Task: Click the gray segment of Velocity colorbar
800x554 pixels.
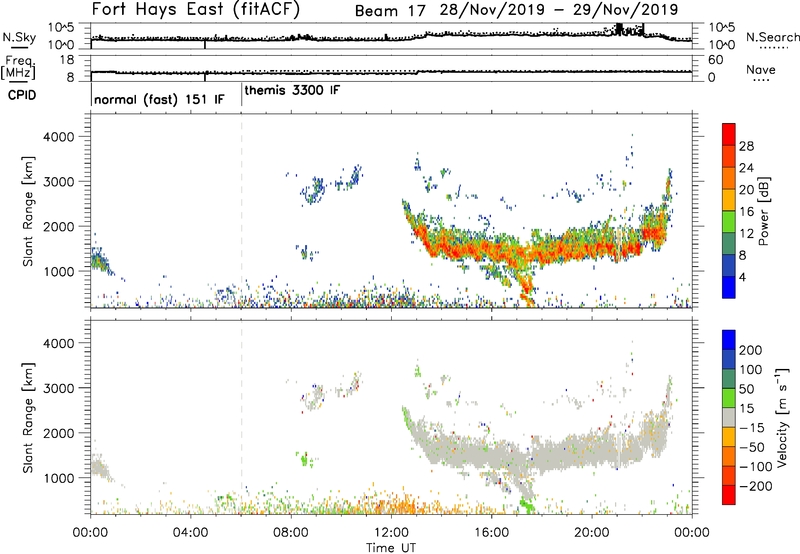Action: (x=729, y=418)
